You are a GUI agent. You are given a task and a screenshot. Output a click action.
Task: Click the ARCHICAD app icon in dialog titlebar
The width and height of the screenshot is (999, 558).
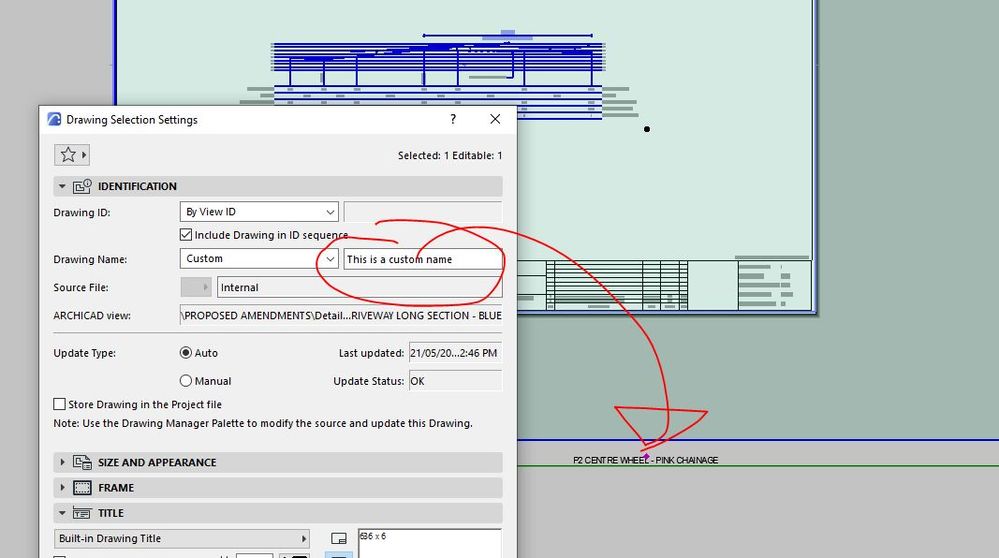[x=54, y=119]
